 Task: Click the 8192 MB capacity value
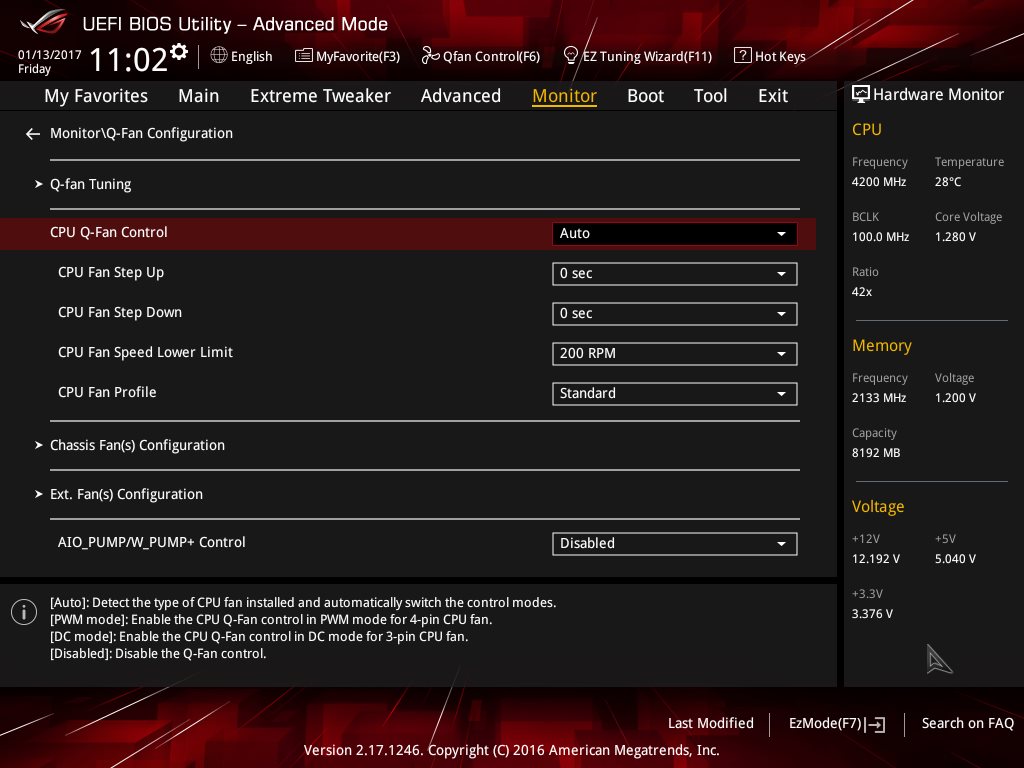pyautogui.click(x=876, y=453)
